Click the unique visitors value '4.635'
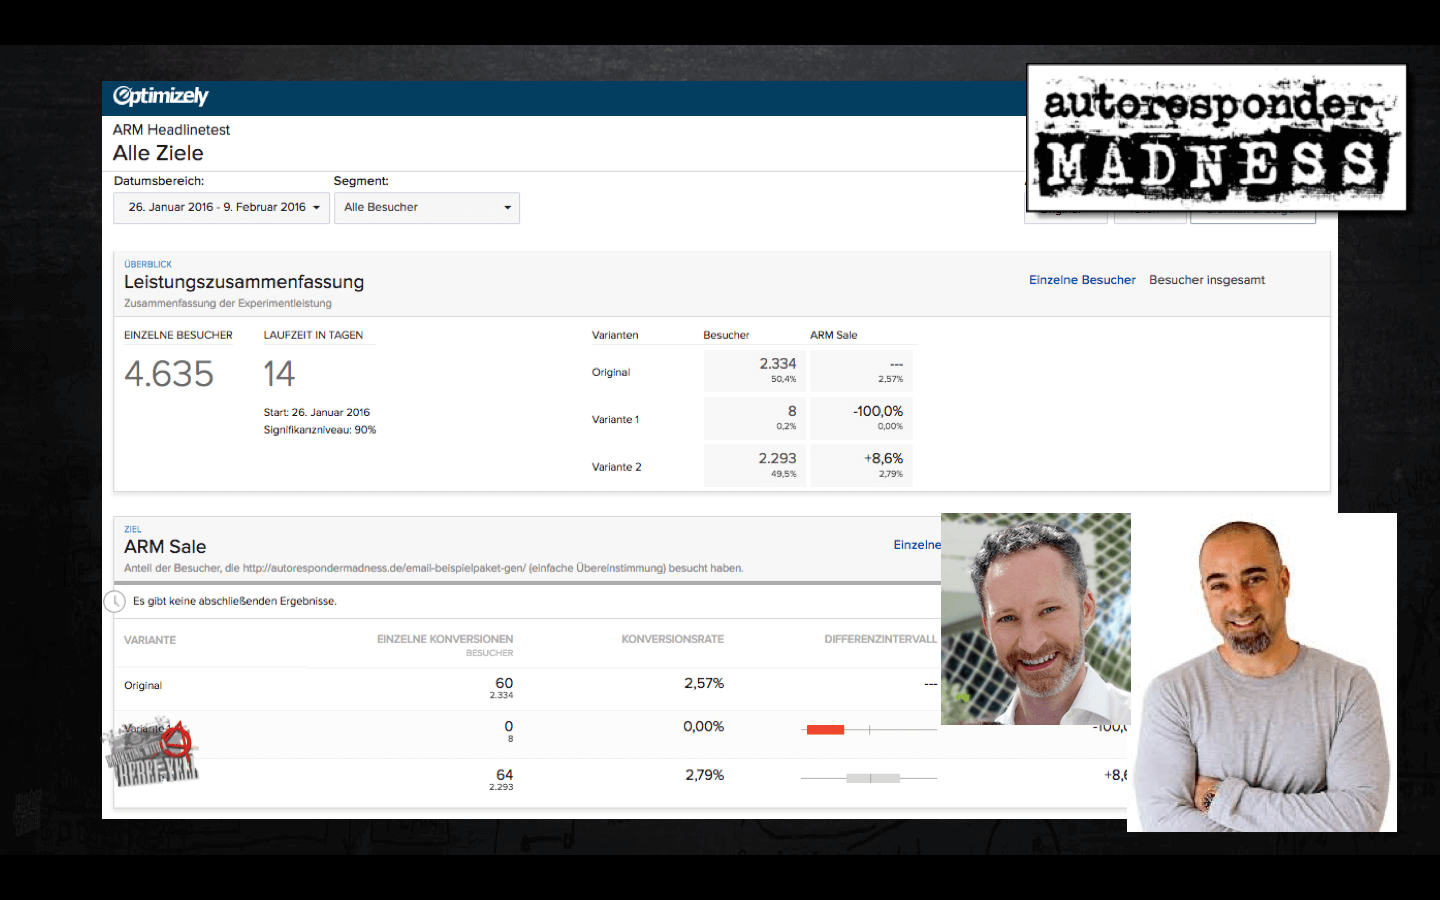Screen dimensions: 1440x900 tap(169, 374)
